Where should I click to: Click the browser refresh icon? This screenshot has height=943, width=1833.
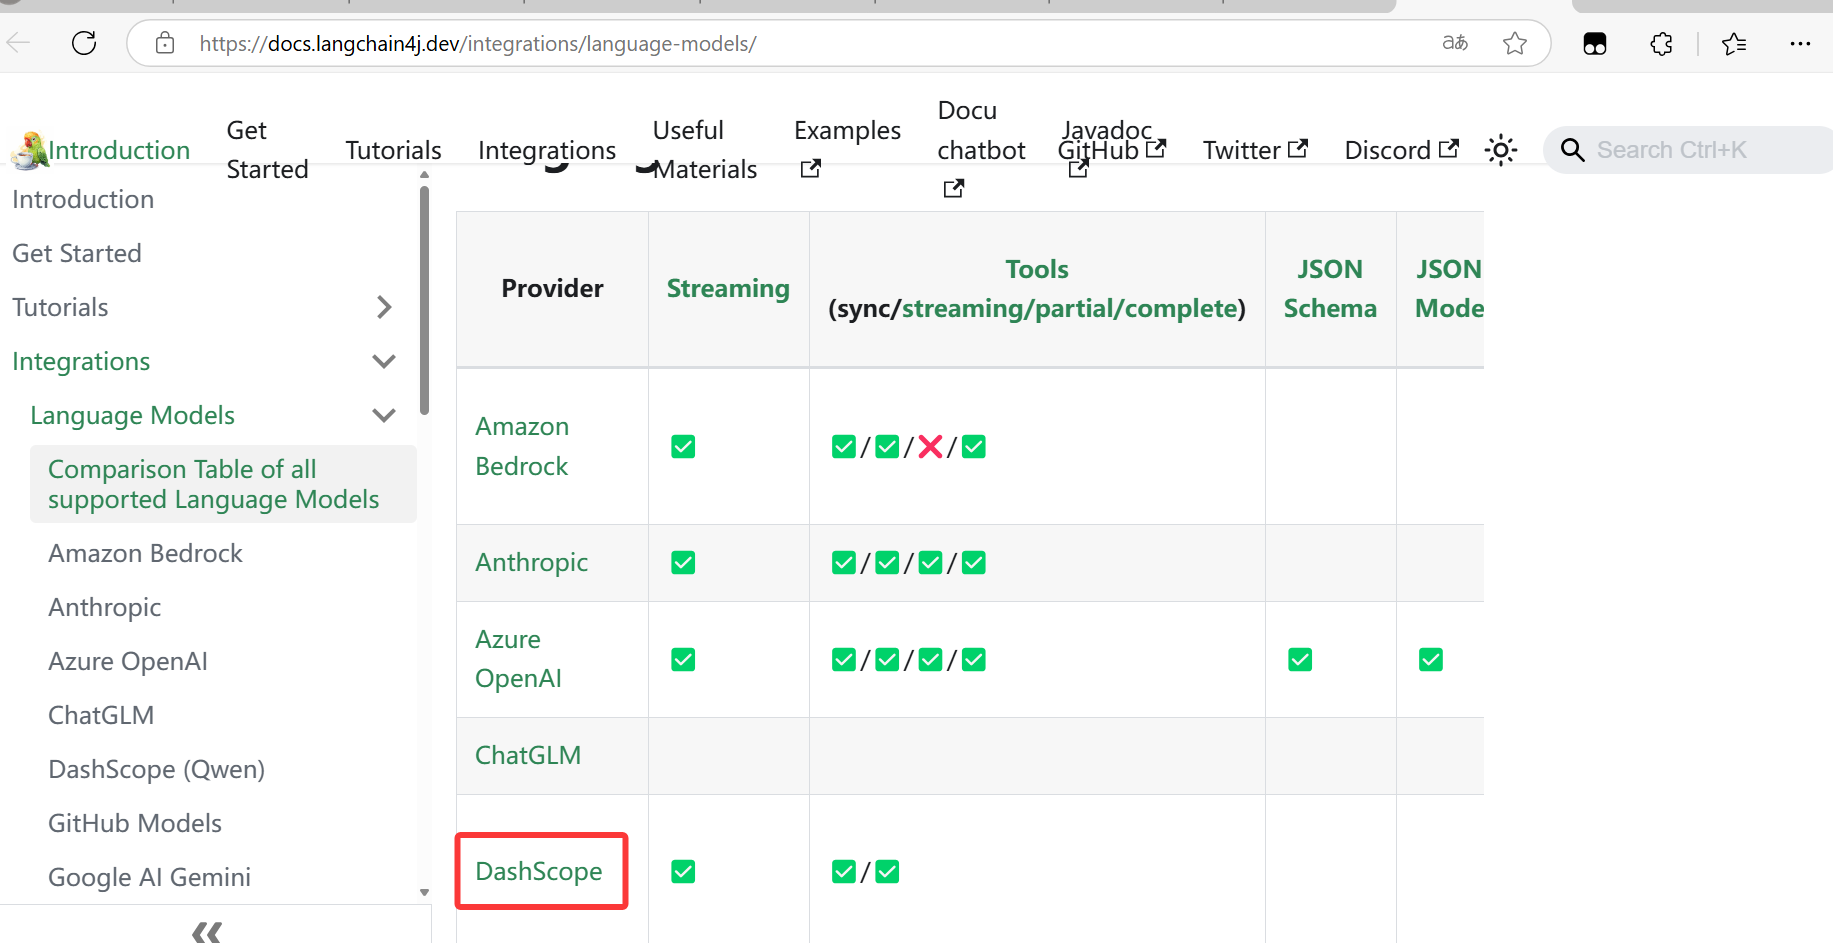[84, 43]
